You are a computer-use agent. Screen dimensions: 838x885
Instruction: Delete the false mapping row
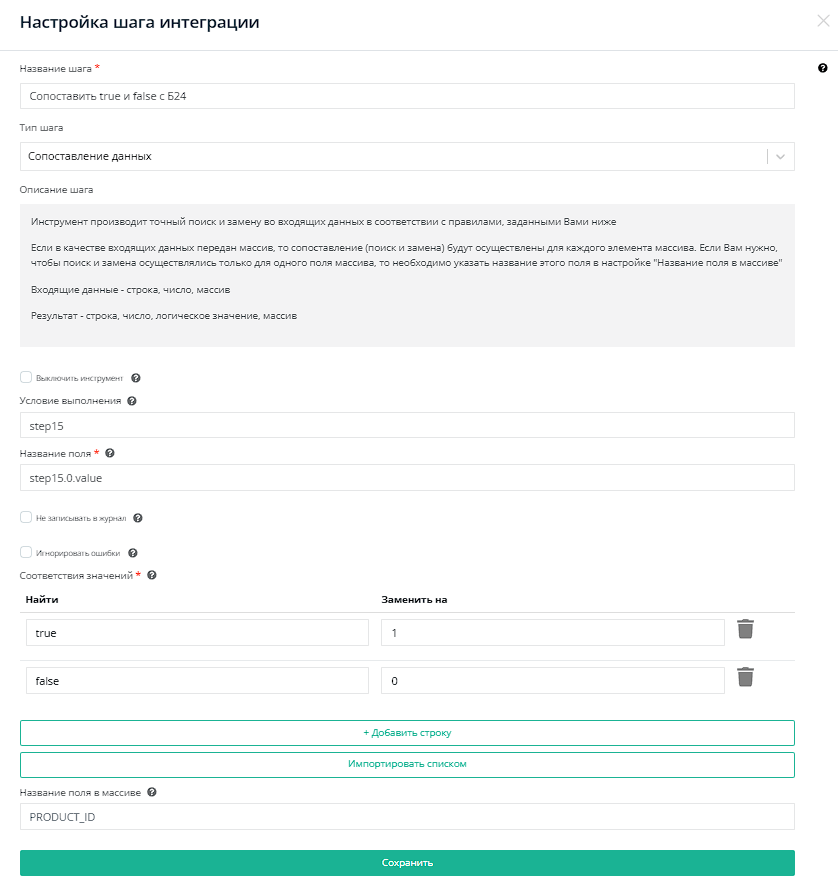tap(745, 678)
